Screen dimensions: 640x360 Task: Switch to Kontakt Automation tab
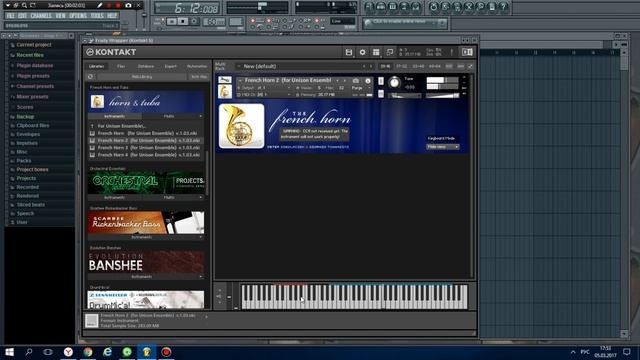tap(197, 66)
